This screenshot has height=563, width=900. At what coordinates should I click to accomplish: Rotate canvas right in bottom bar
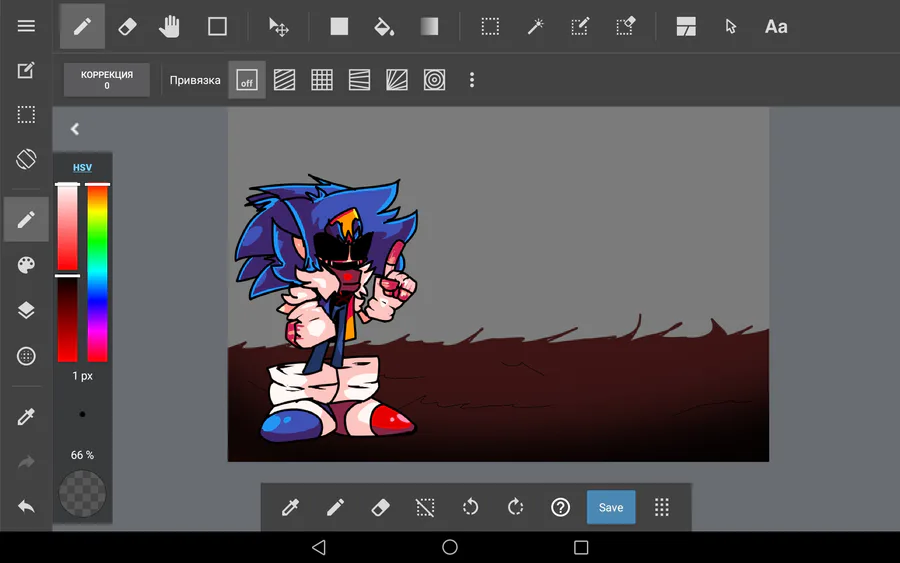pos(515,507)
